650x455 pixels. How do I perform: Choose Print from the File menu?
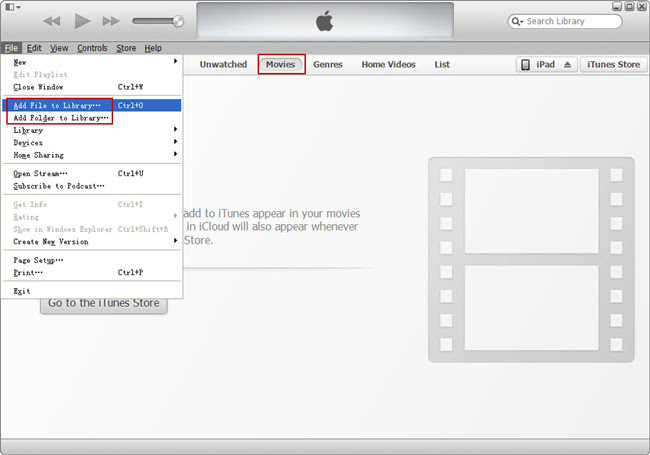pos(92,273)
